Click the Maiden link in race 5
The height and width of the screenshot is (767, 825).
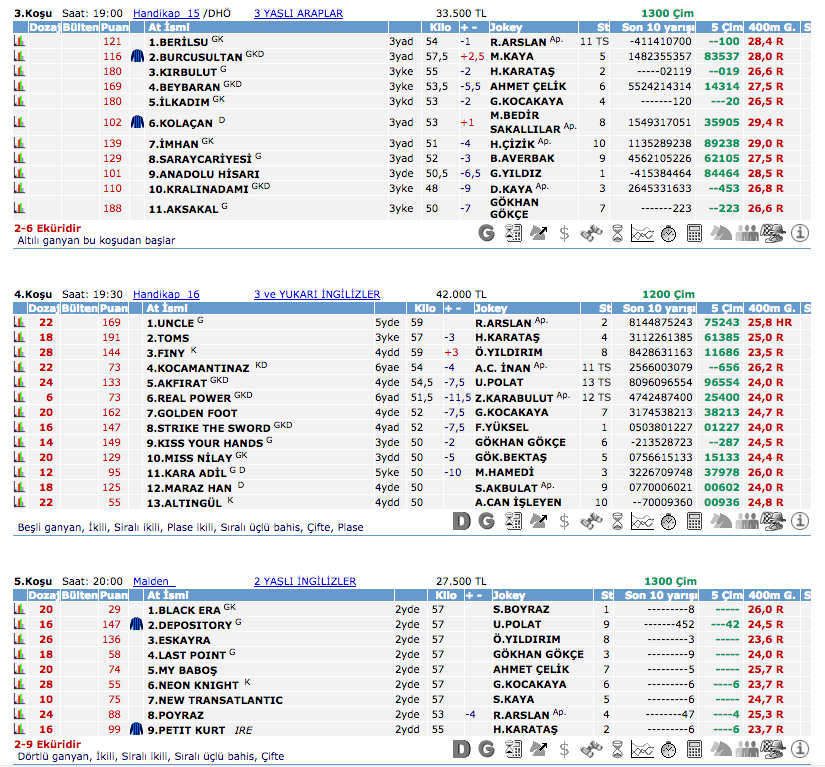154,581
